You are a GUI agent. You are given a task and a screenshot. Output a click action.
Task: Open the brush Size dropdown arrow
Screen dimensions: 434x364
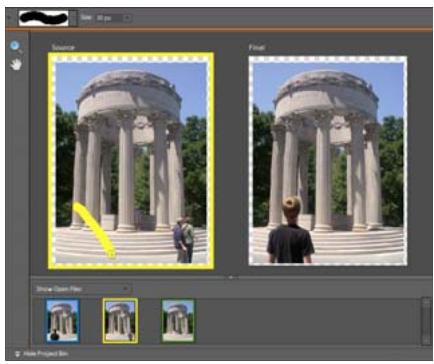(x=127, y=18)
